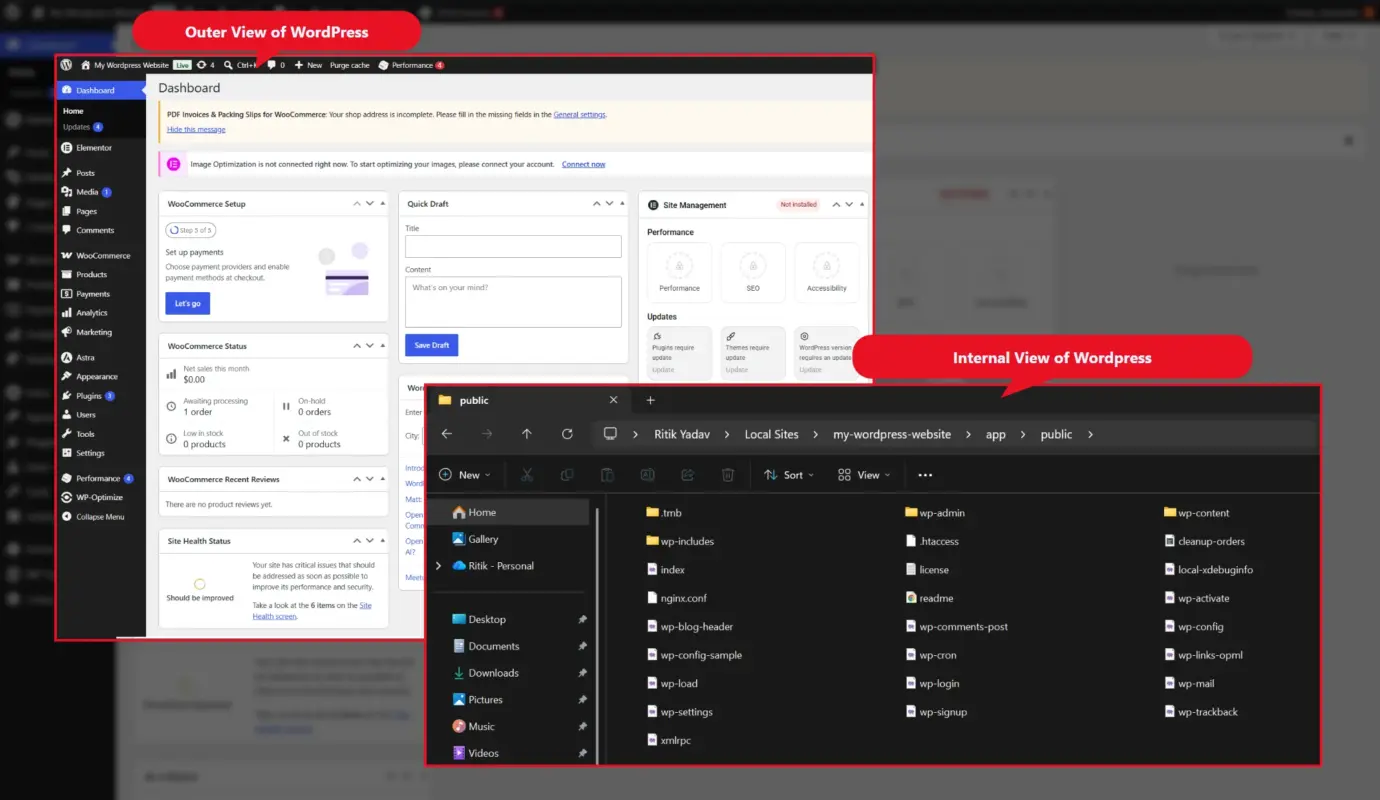The width and height of the screenshot is (1380, 800).
Task: Open the Elementor item in WordPress sidebar
Action: point(87,148)
